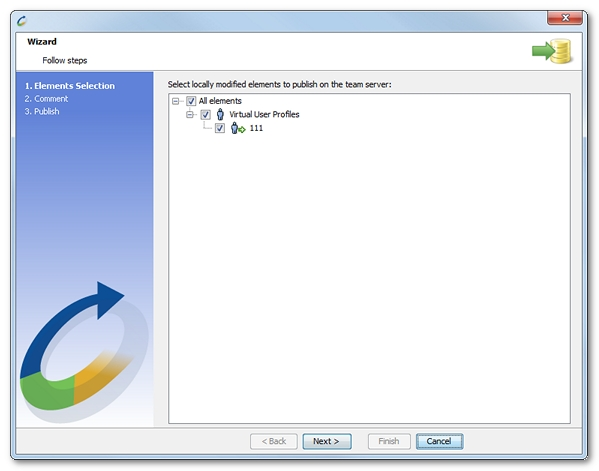Toggle the Virtual User Profiles checkbox
The height and width of the screenshot is (471, 599).
pos(206,115)
